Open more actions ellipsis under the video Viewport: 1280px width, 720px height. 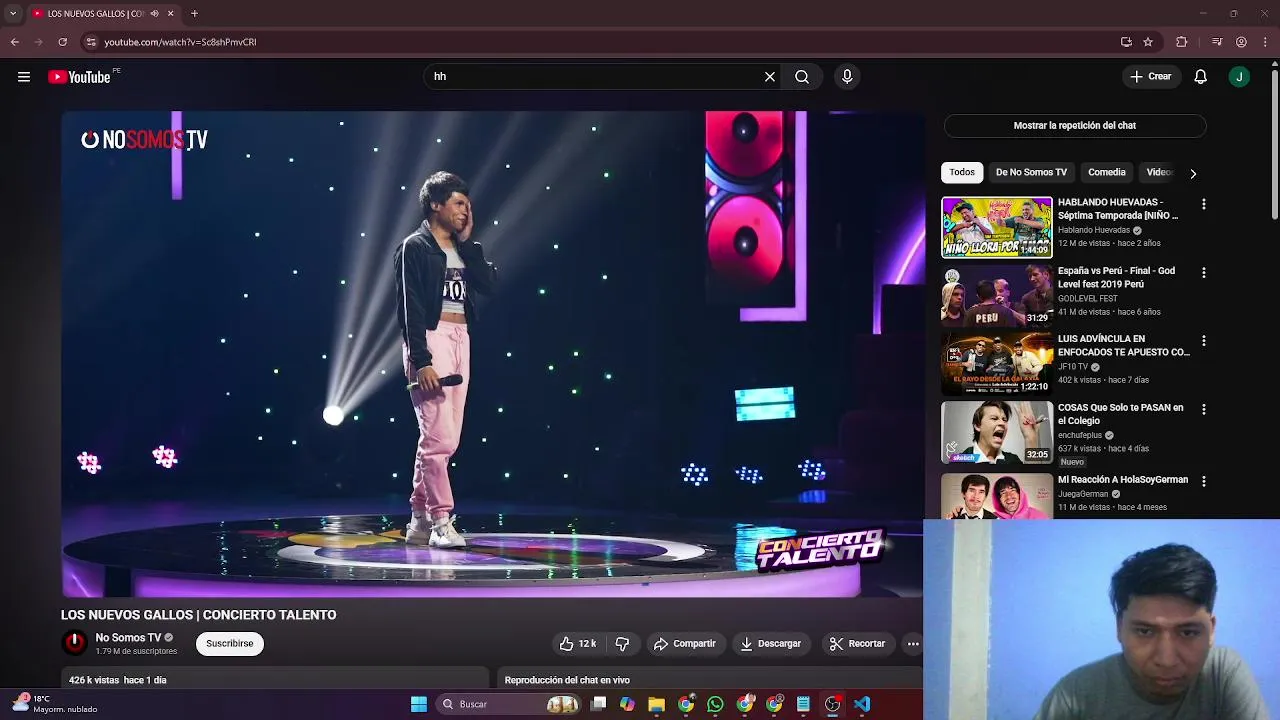tap(913, 644)
